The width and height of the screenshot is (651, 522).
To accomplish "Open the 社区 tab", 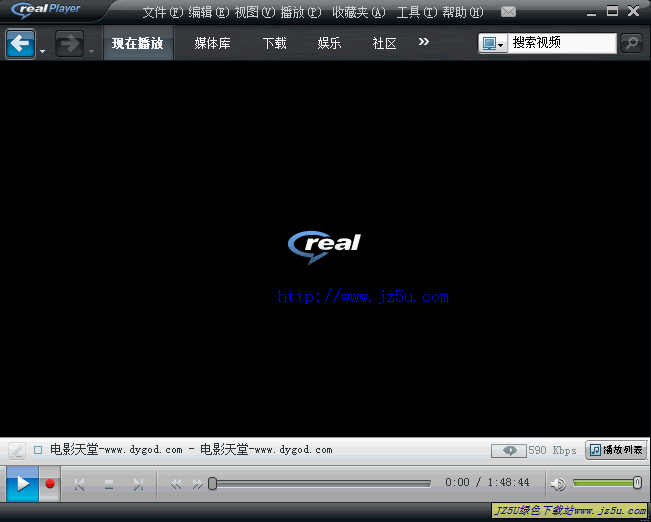I will (x=384, y=43).
